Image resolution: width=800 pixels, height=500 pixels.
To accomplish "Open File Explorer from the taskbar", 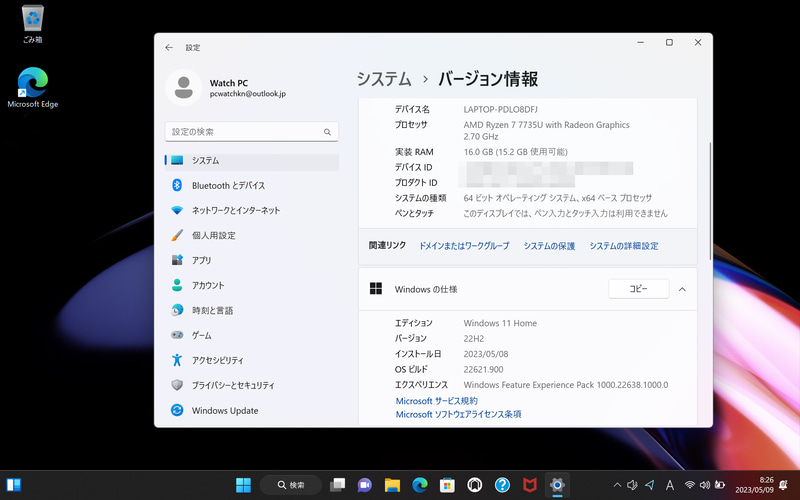I will 392,485.
